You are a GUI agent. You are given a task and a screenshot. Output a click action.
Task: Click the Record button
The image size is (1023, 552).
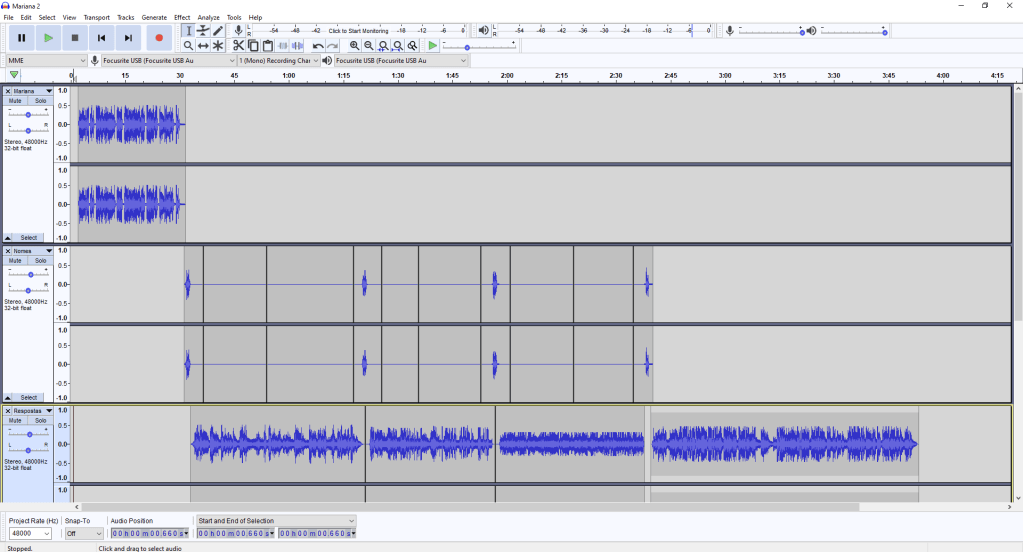point(159,38)
